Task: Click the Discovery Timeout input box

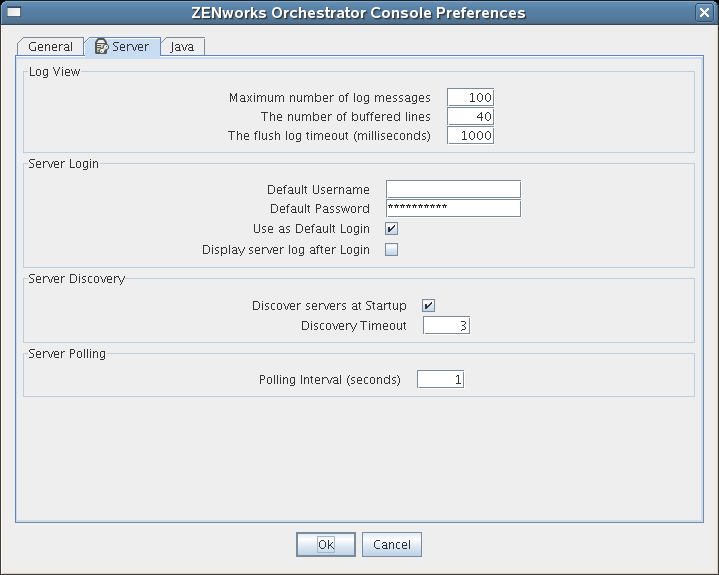Action: [x=446, y=326]
